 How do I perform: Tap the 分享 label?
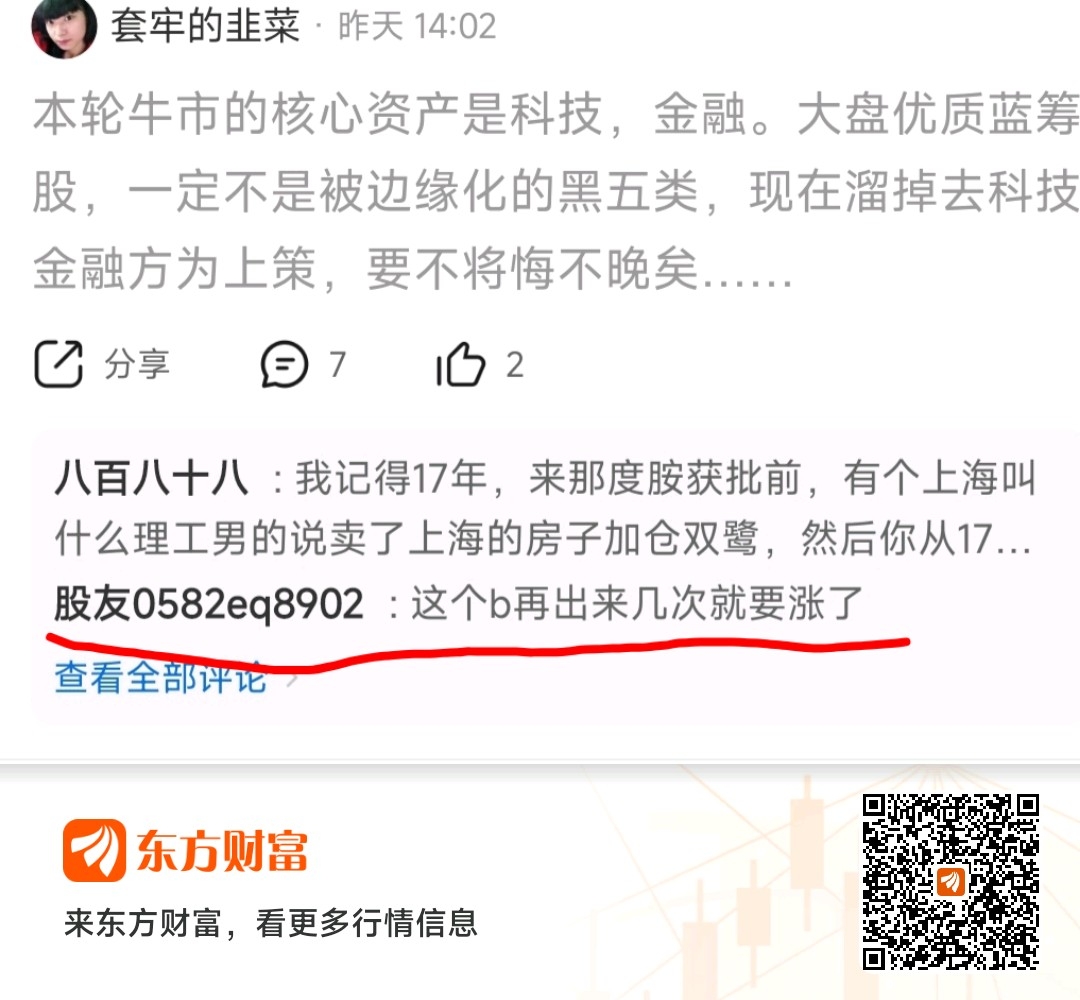tap(137, 364)
